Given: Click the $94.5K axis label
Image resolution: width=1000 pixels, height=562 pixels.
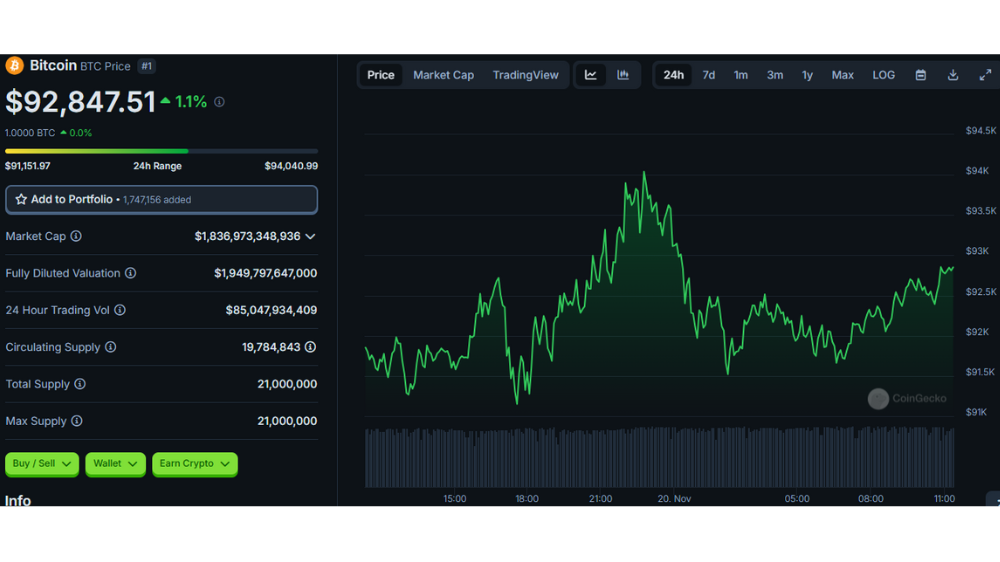Looking at the screenshot, I should click(981, 131).
